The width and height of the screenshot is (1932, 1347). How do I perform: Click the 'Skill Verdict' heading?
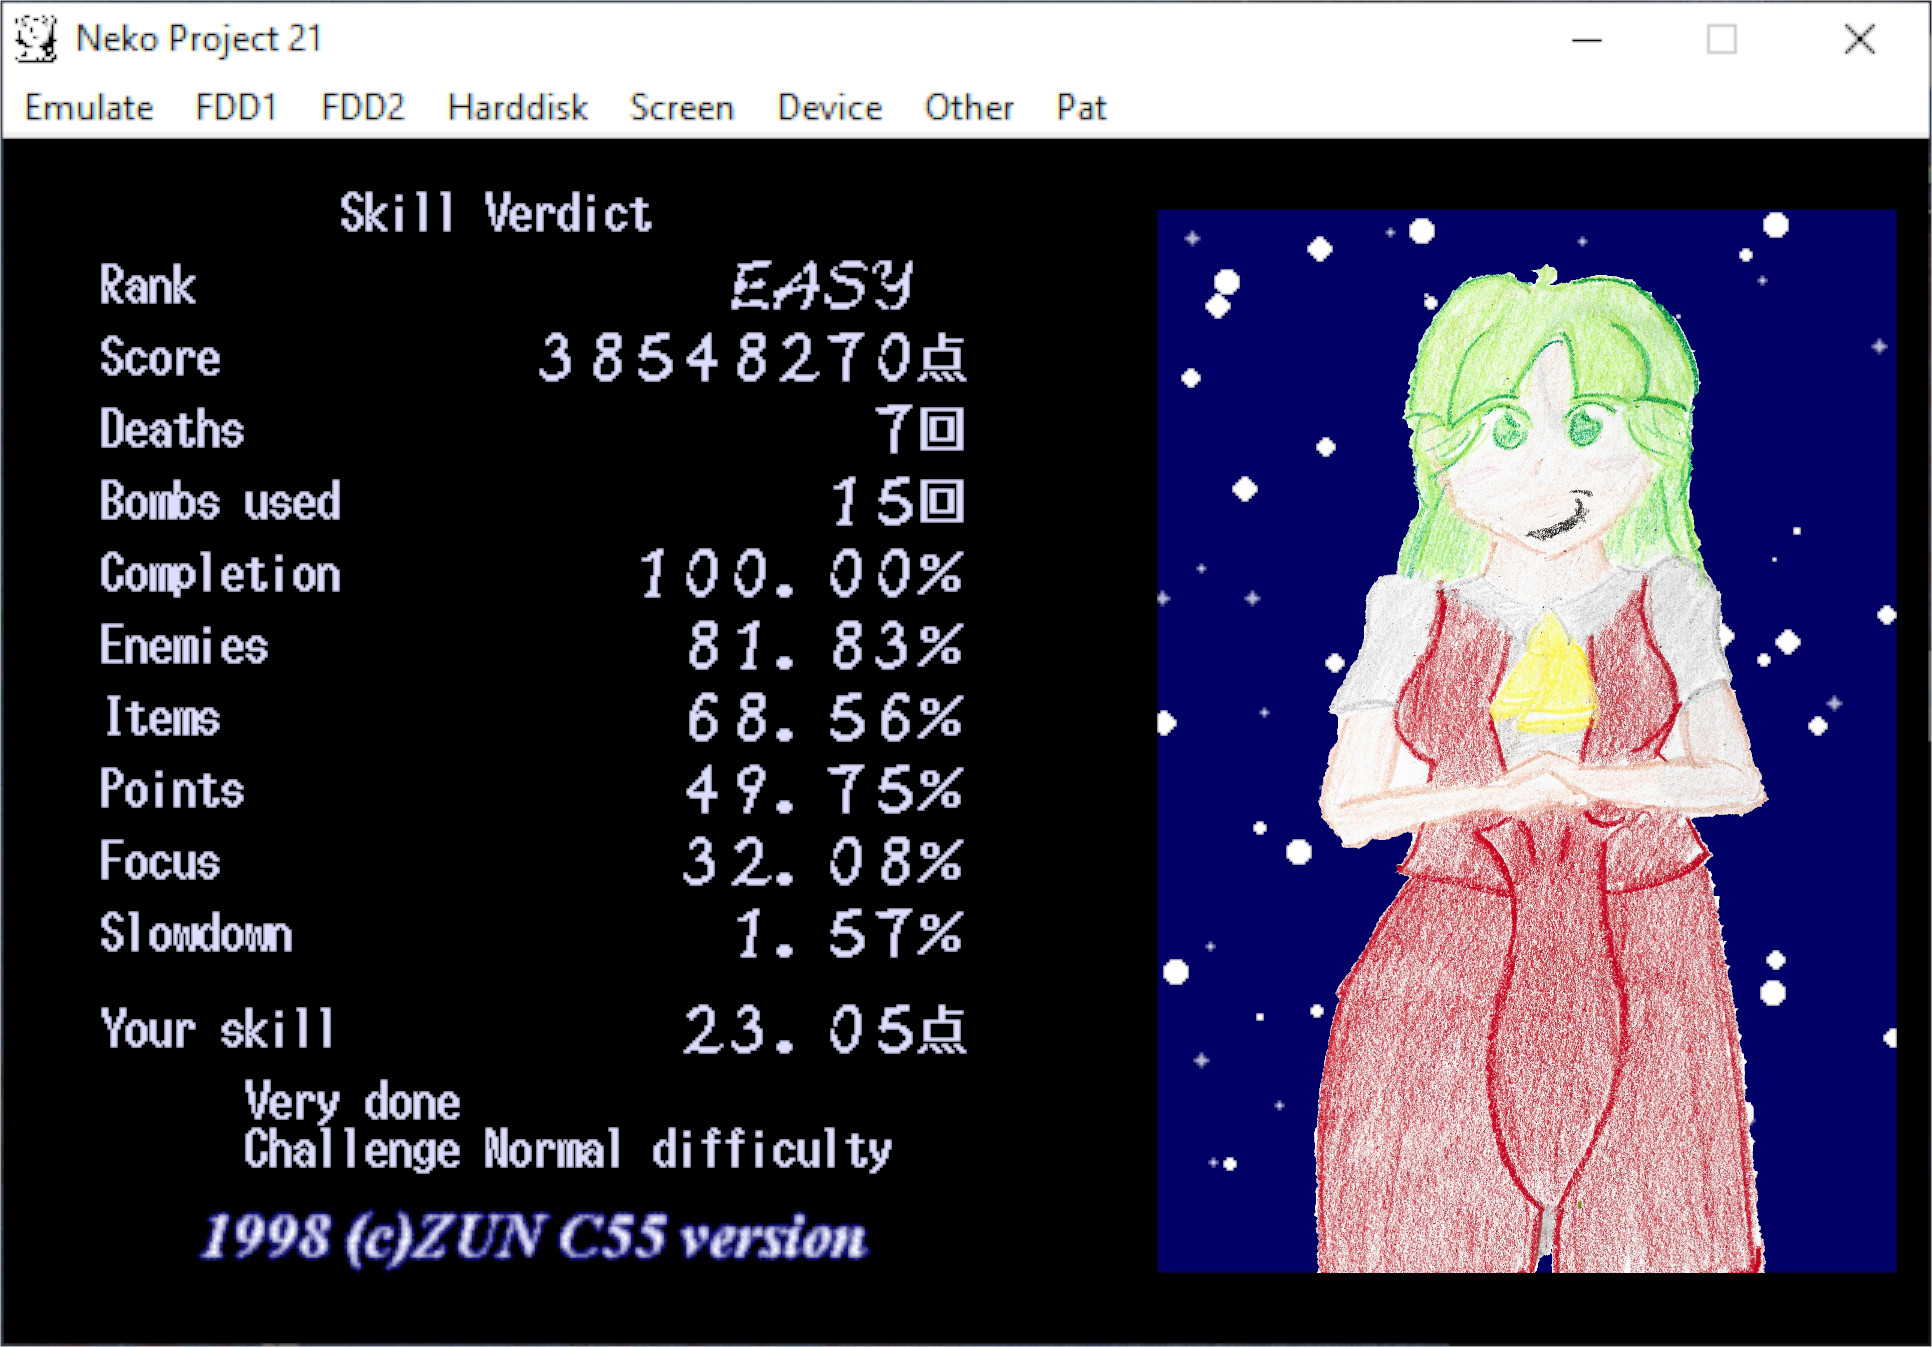click(495, 213)
